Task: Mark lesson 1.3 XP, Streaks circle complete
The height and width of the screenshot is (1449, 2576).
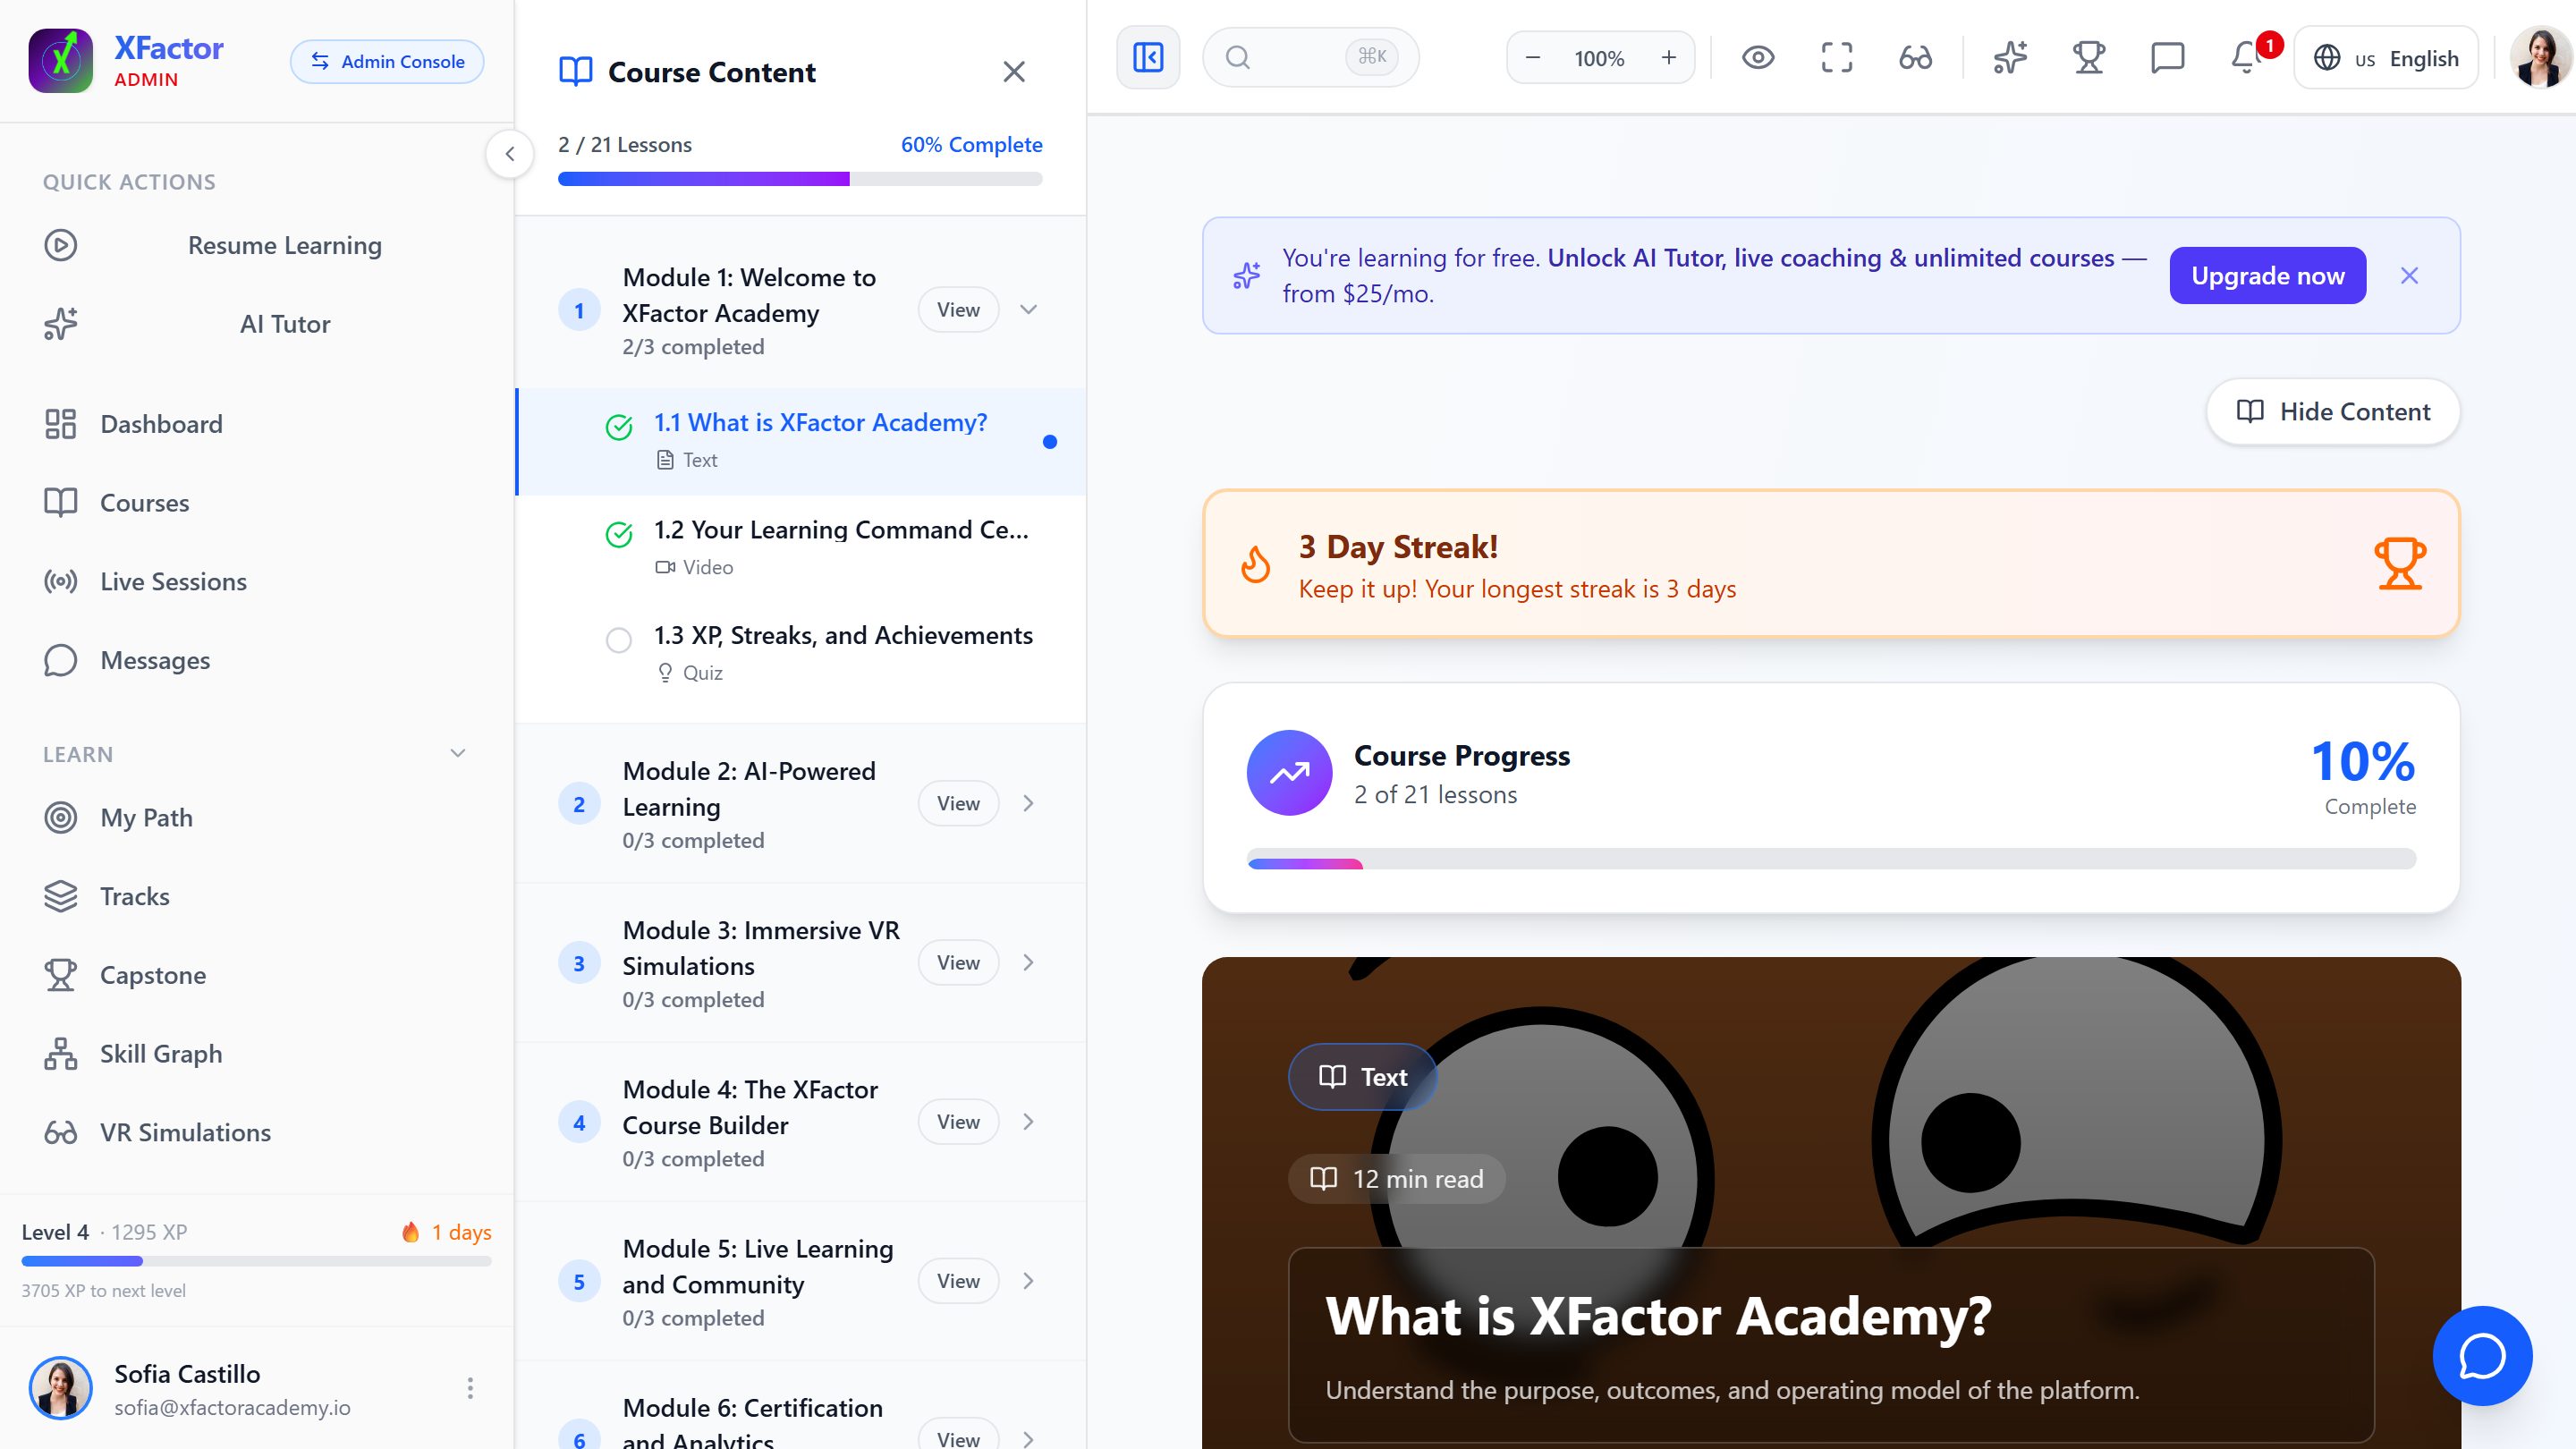Action: click(619, 640)
